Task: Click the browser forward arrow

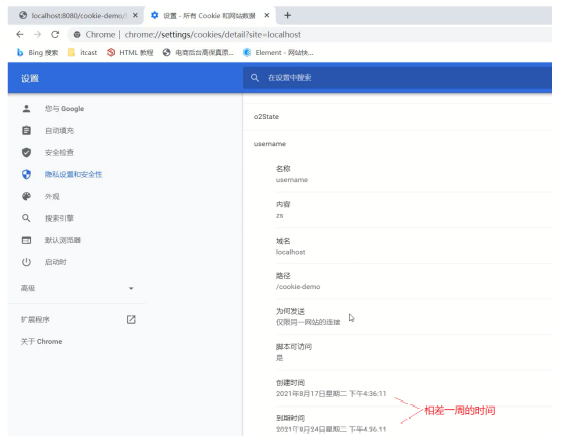Action: [37, 34]
